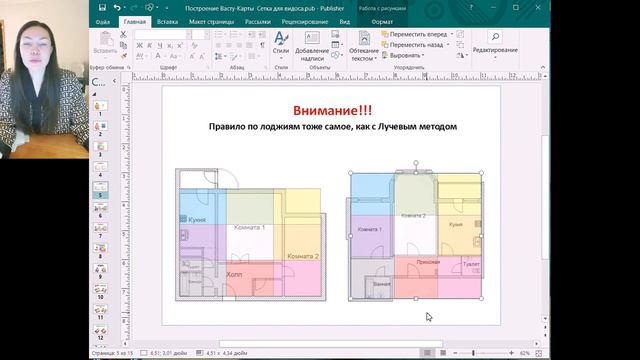
Task: Click the zoom percentage 62%
Action: point(525,353)
